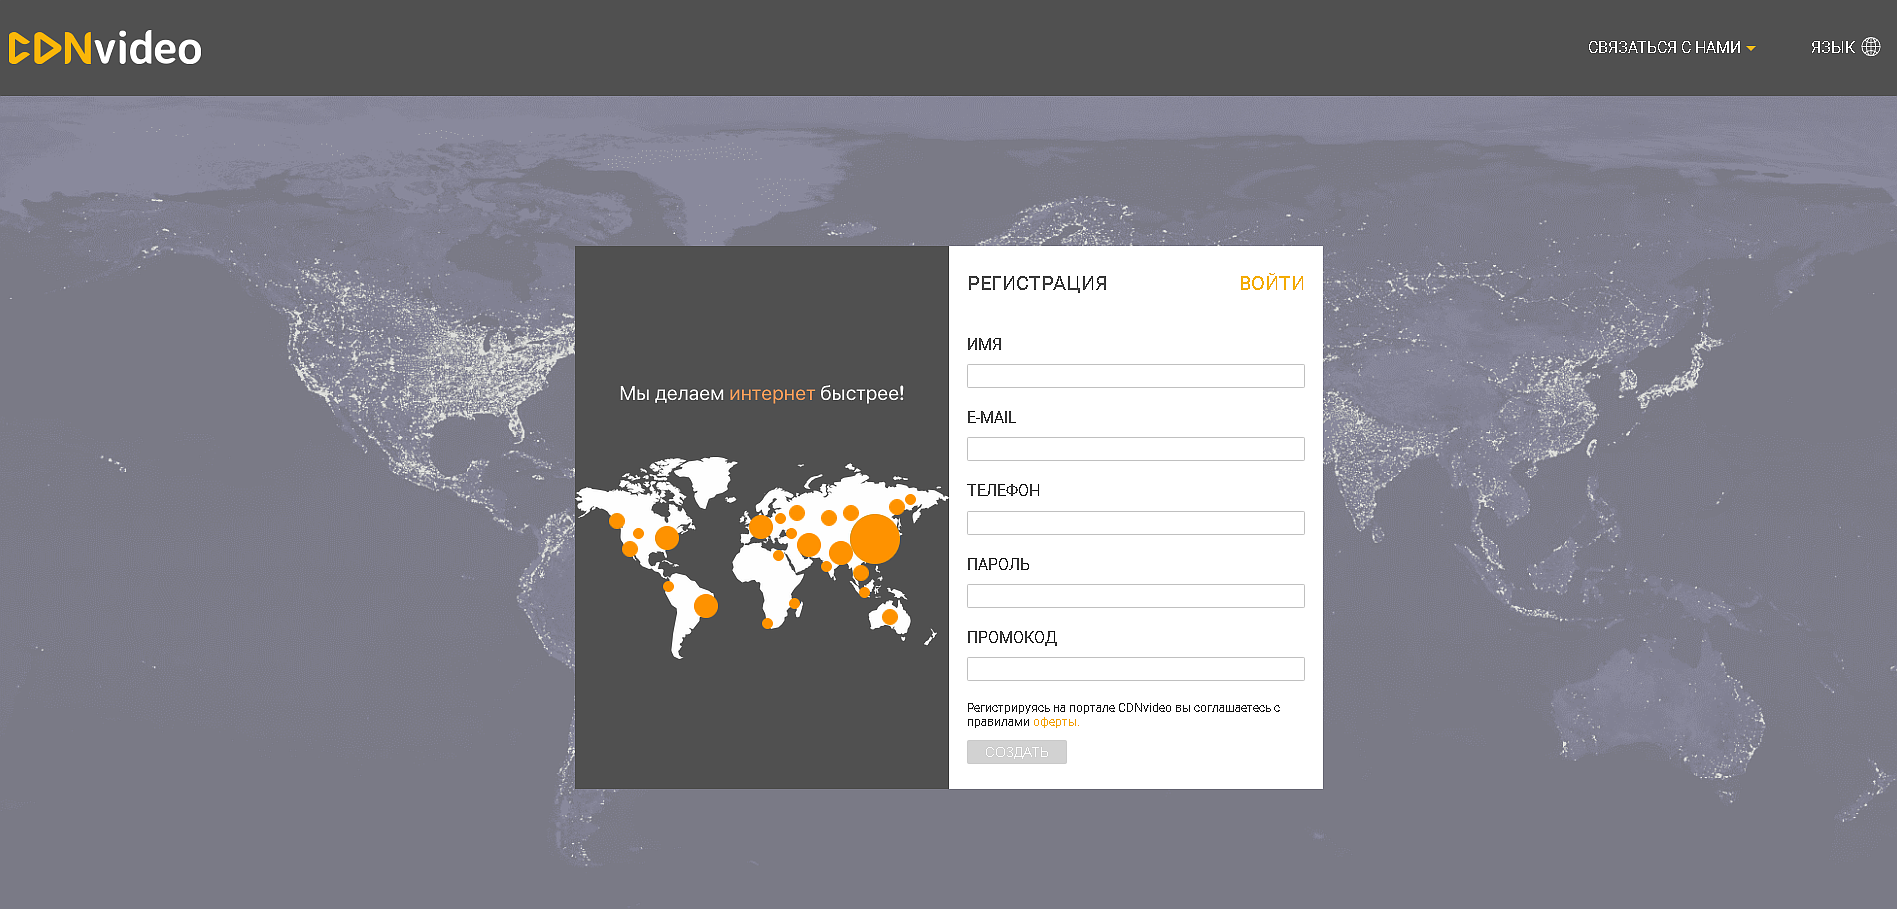Focus the ИМЯ input field

pos(1135,376)
